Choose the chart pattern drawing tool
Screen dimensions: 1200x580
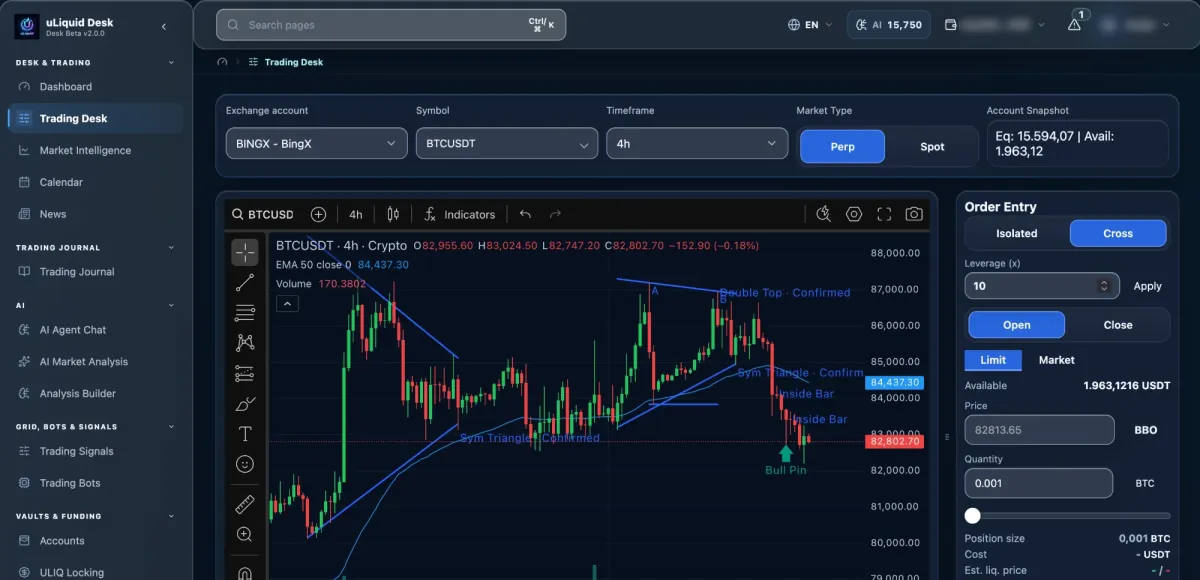click(x=245, y=343)
